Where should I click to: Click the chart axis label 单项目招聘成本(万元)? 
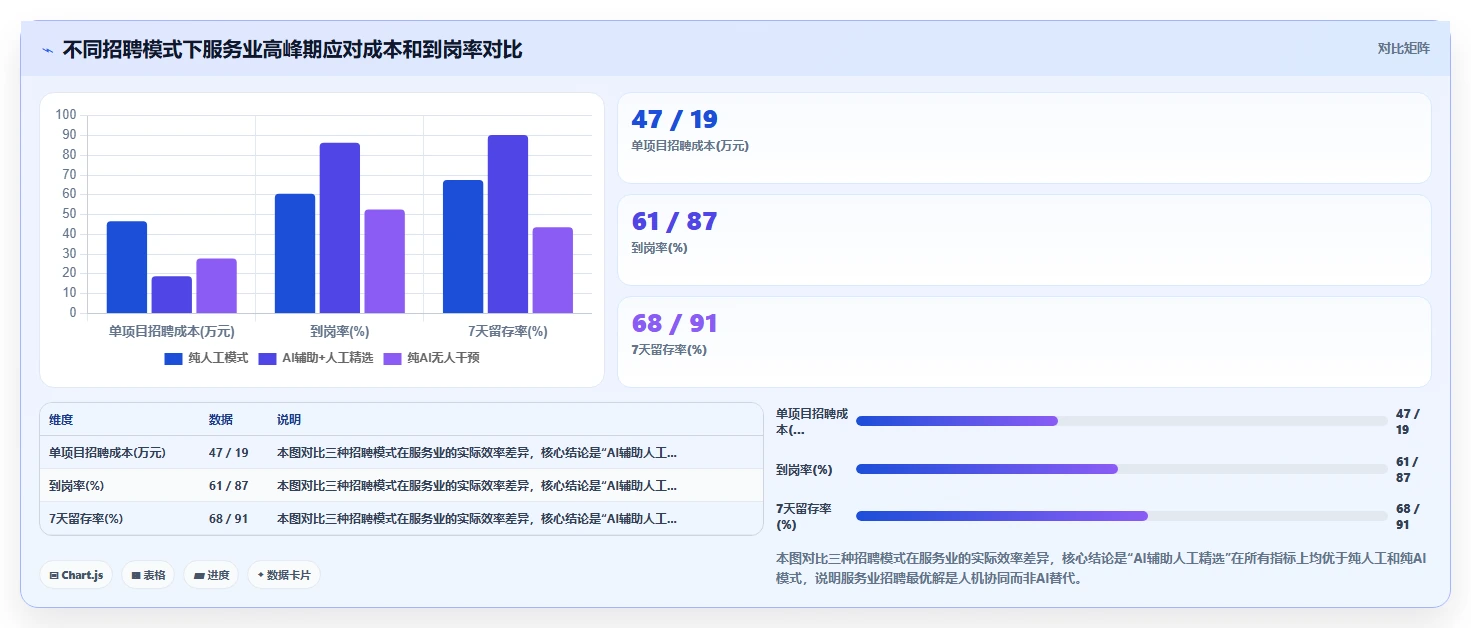tap(172, 331)
